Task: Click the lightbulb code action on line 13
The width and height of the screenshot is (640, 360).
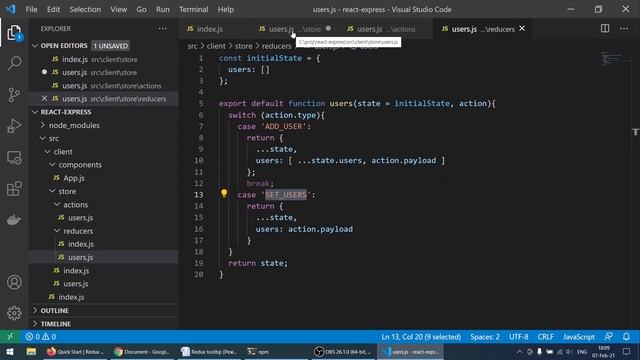Action: click(224, 193)
